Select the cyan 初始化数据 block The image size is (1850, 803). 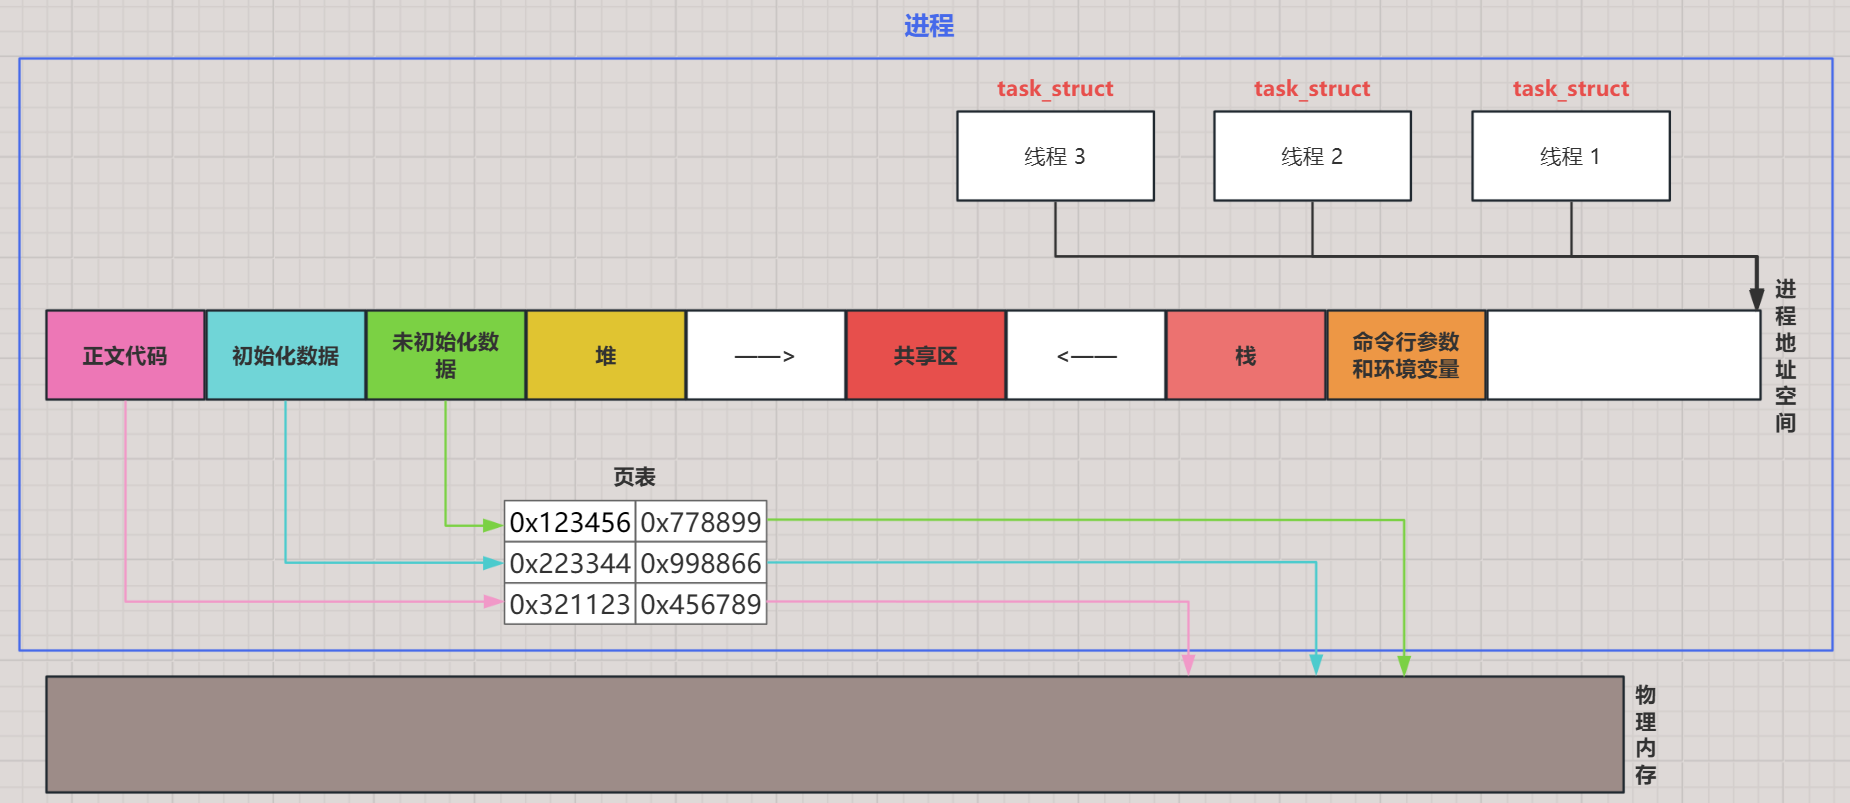285,355
